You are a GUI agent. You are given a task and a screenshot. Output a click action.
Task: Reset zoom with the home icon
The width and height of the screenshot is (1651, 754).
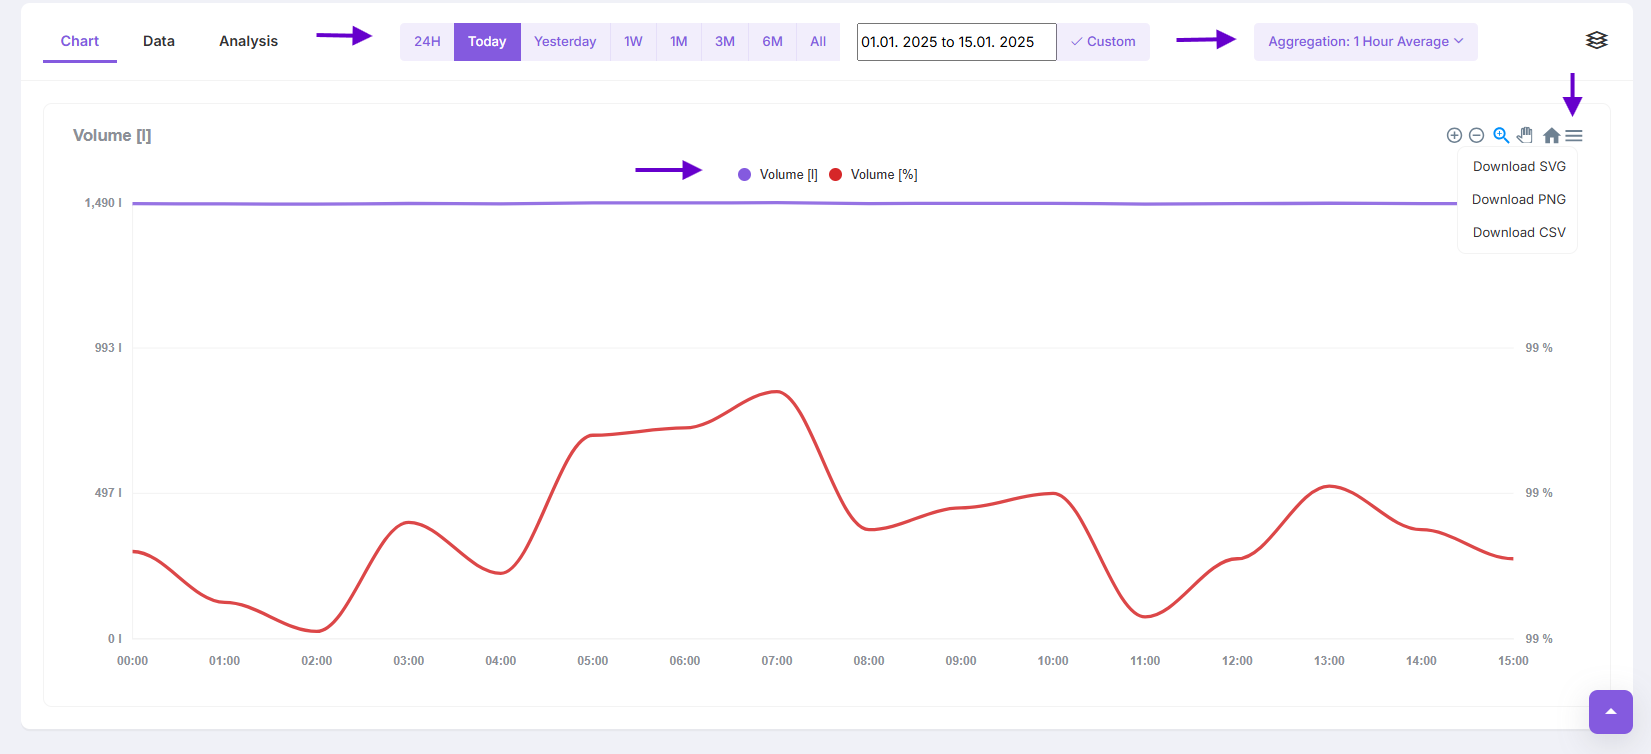[x=1551, y=135]
